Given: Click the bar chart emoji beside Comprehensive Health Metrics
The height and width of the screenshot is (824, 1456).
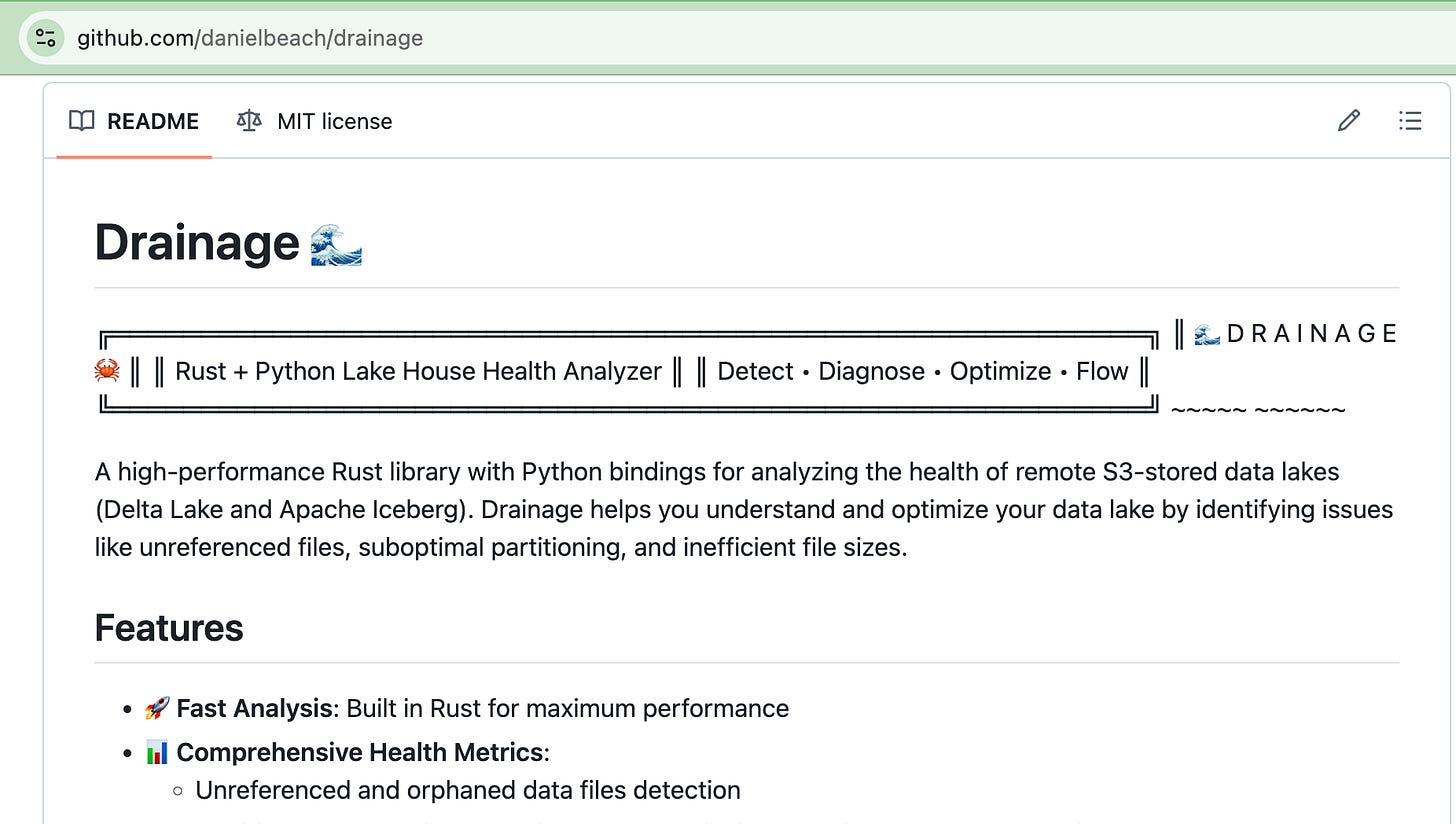Looking at the screenshot, I should (157, 752).
